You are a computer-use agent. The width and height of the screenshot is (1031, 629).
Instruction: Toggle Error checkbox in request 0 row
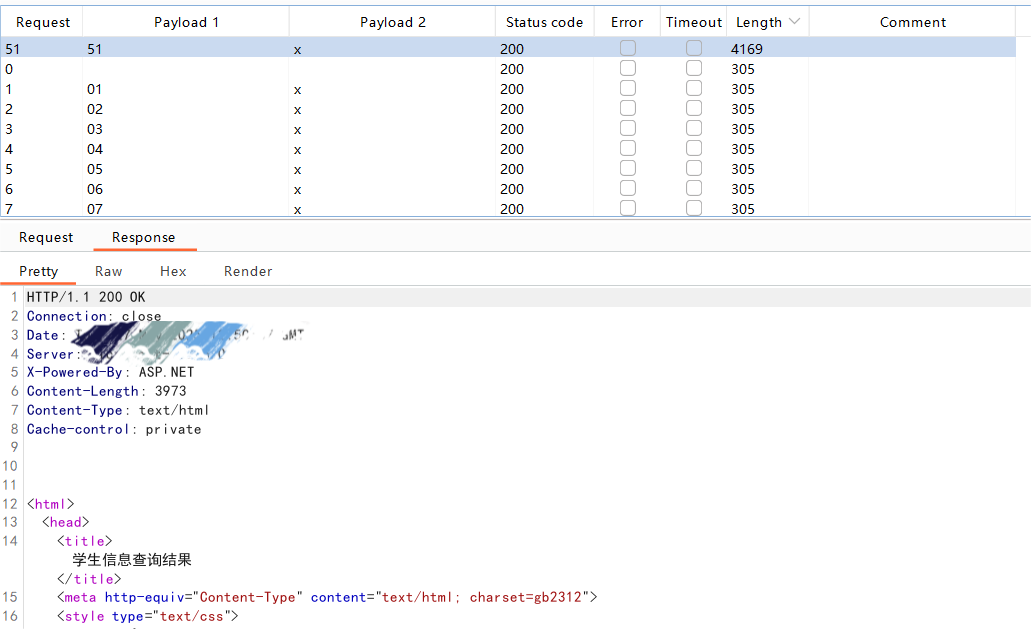628,68
